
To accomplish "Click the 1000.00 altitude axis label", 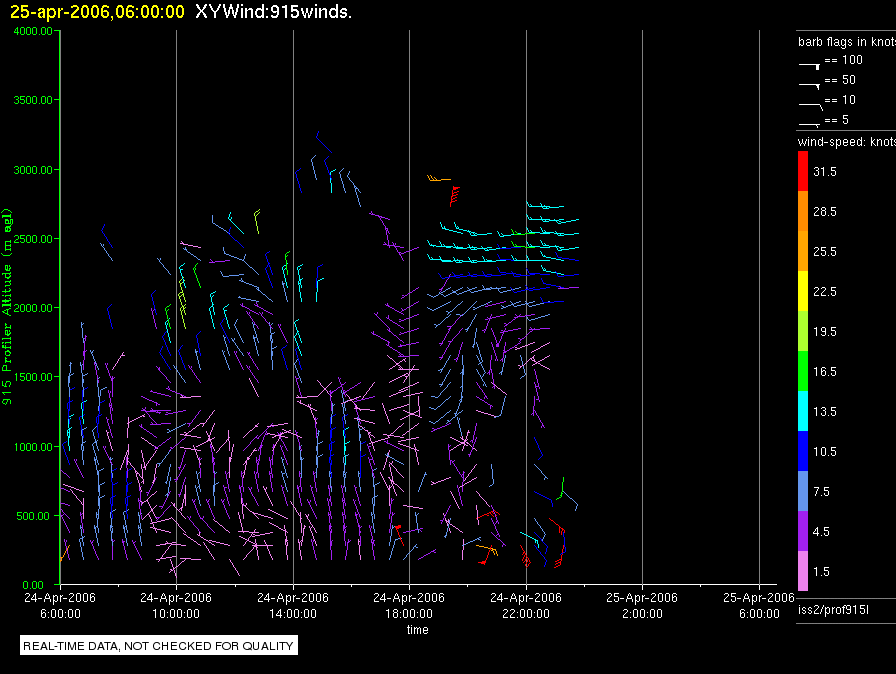I will (x=33, y=447).
